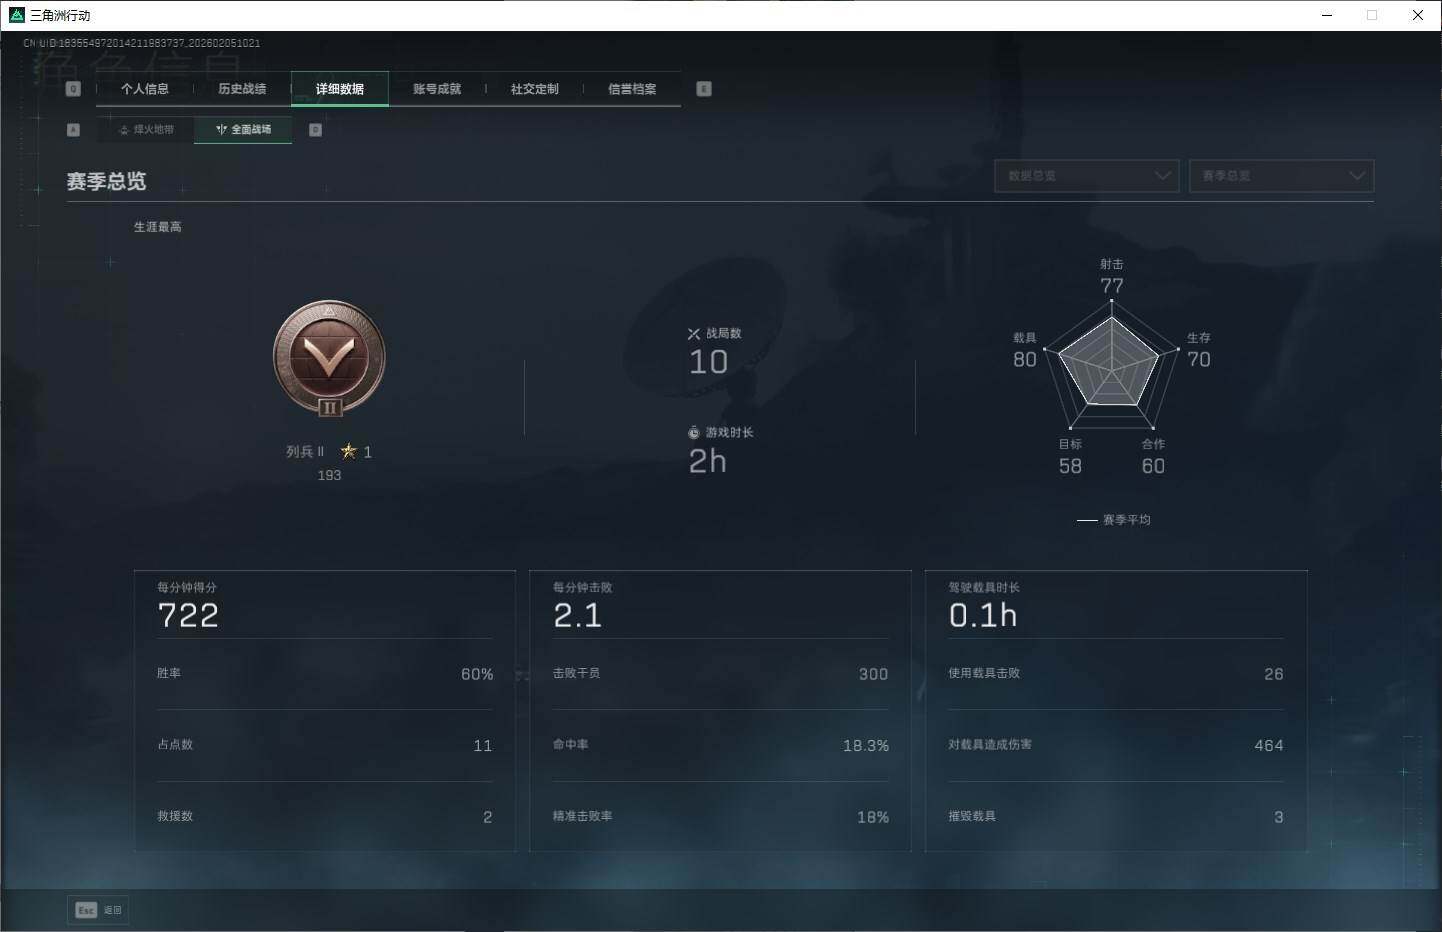The width and height of the screenshot is (1442, 932).
Task: Open the 赛季总览 dropdown
Action: click(1281, 176)
